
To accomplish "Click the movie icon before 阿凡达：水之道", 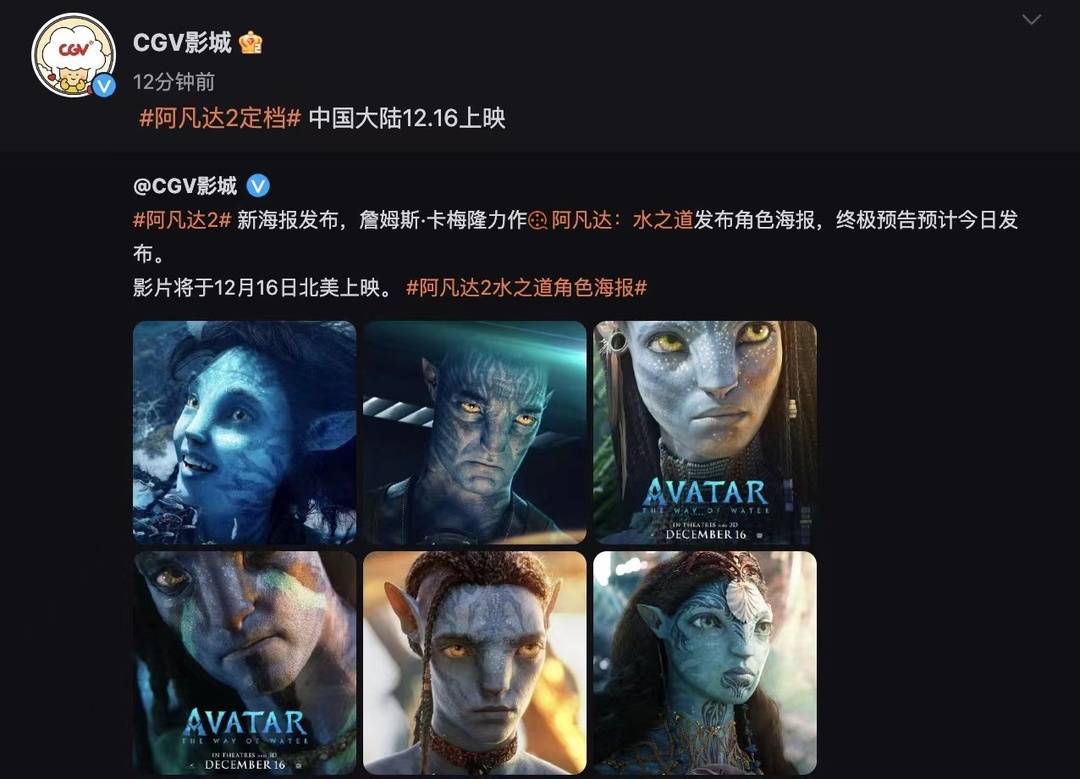I will 538,220.
